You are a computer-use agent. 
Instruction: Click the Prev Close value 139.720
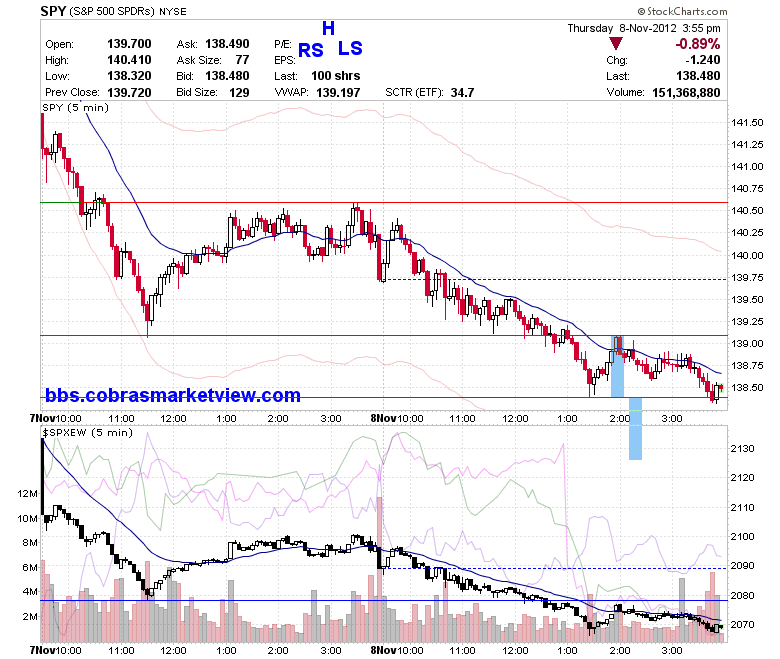tap(129, 93)
